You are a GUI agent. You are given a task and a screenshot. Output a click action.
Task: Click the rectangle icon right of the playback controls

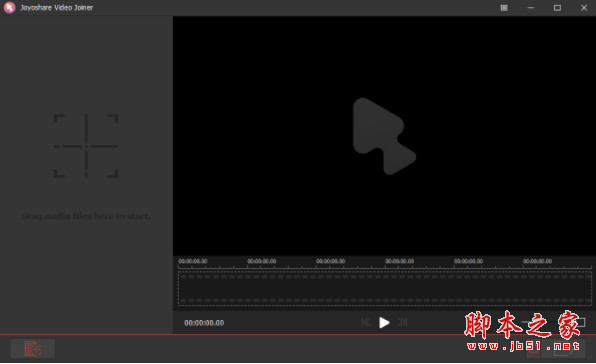(580, 323)
